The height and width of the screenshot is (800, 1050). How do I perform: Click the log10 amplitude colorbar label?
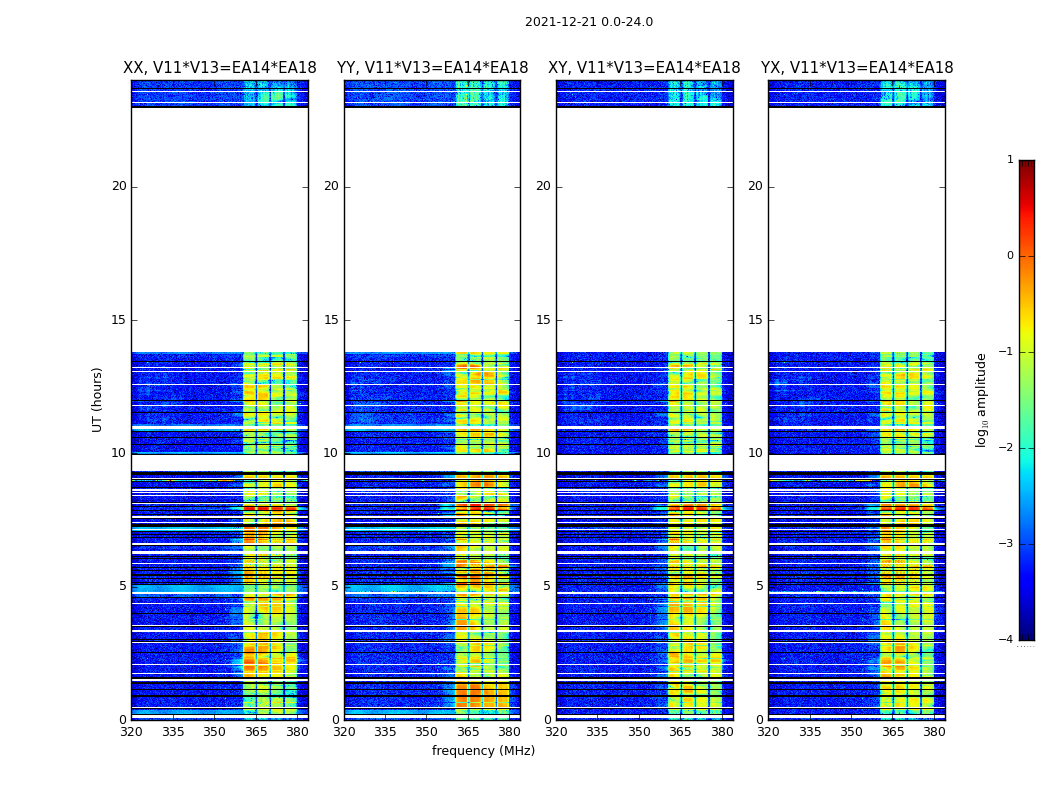click(982, 399)
